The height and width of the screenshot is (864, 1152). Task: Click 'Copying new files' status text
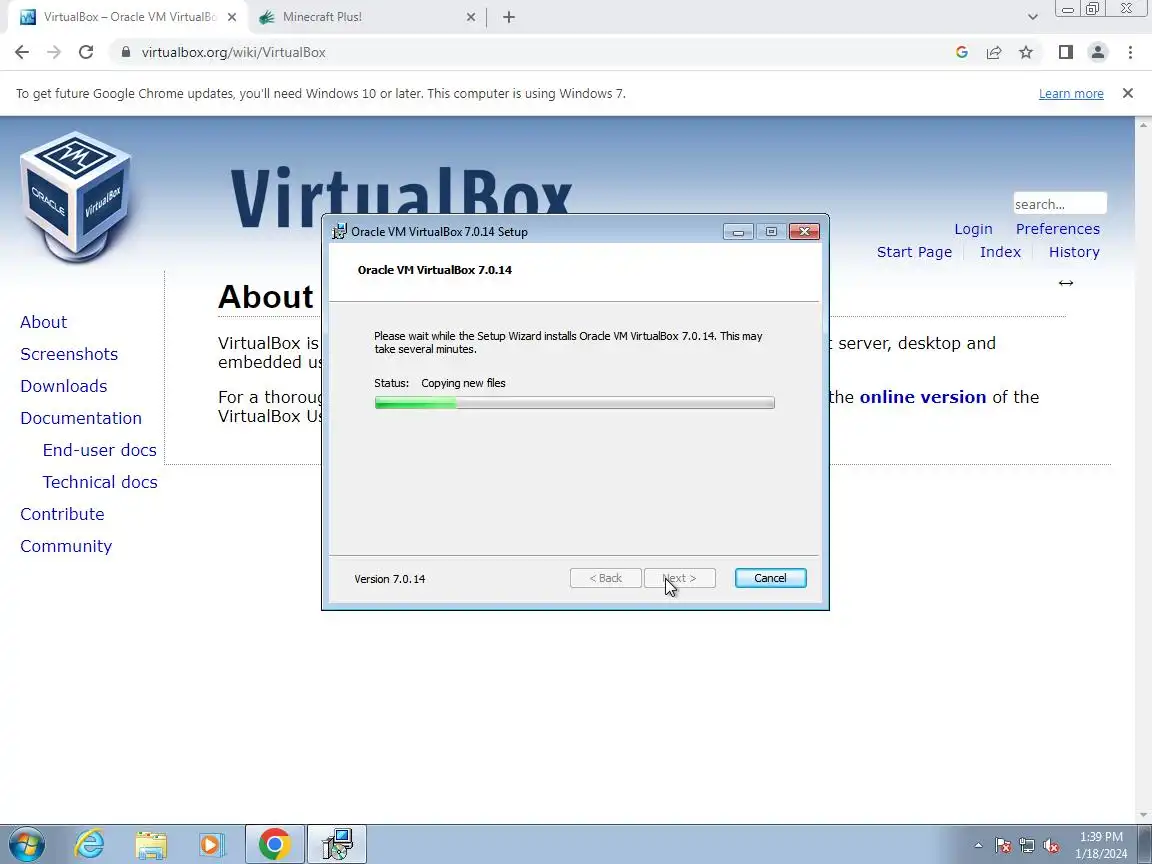pos(463,383)
